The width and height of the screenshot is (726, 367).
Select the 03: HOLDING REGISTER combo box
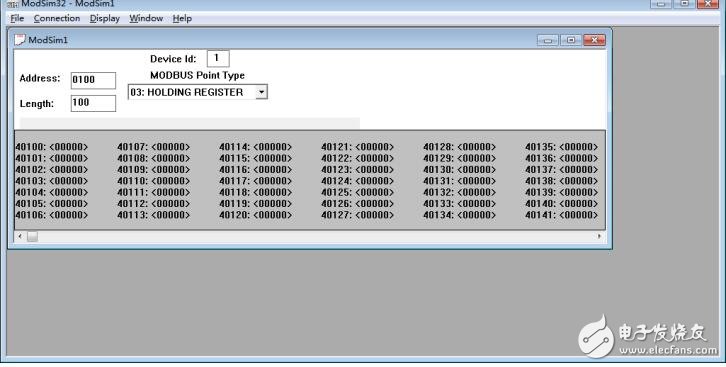tap(198, 92)
